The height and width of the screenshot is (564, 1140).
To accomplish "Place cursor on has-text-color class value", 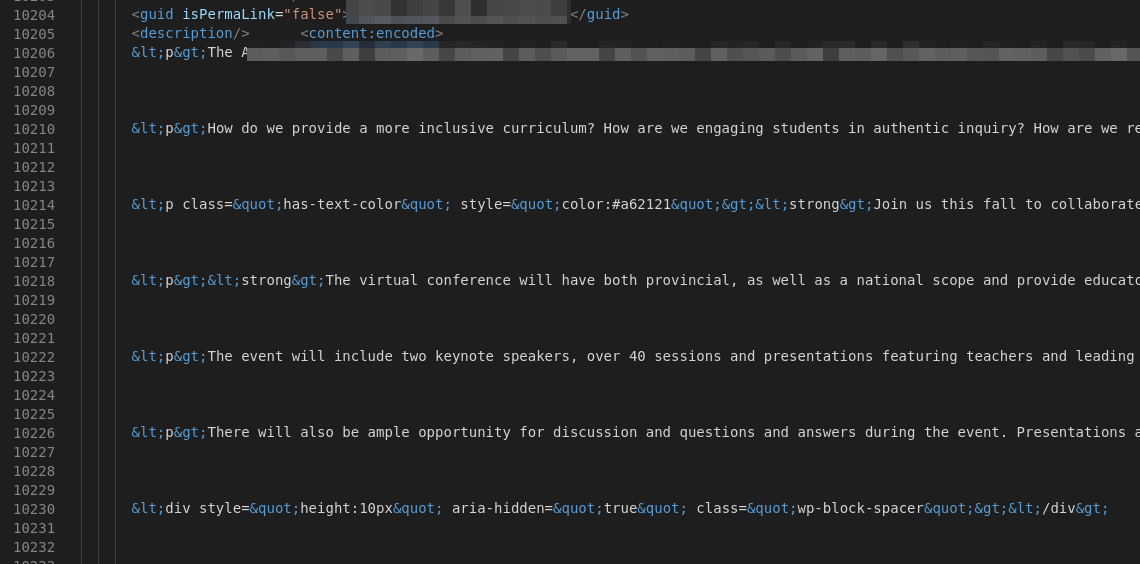I will pos(342,204).
